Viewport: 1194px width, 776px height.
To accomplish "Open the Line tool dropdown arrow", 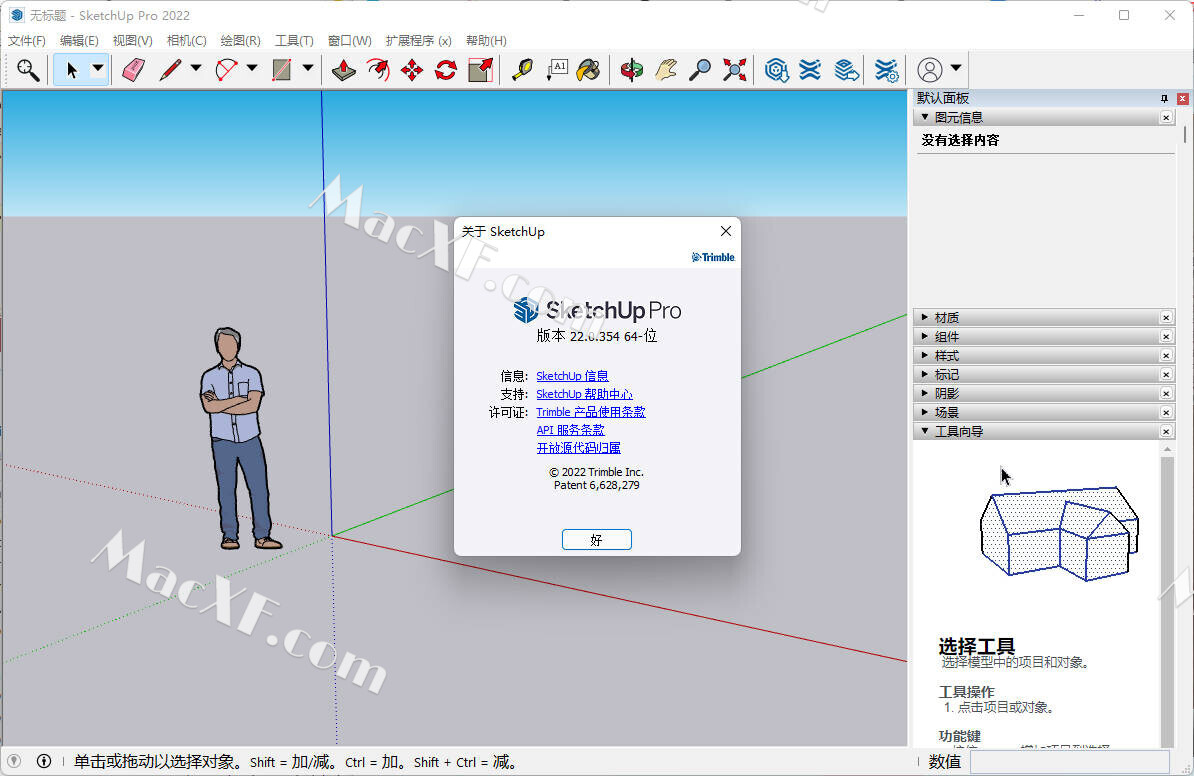I will [x=196, y=69].
